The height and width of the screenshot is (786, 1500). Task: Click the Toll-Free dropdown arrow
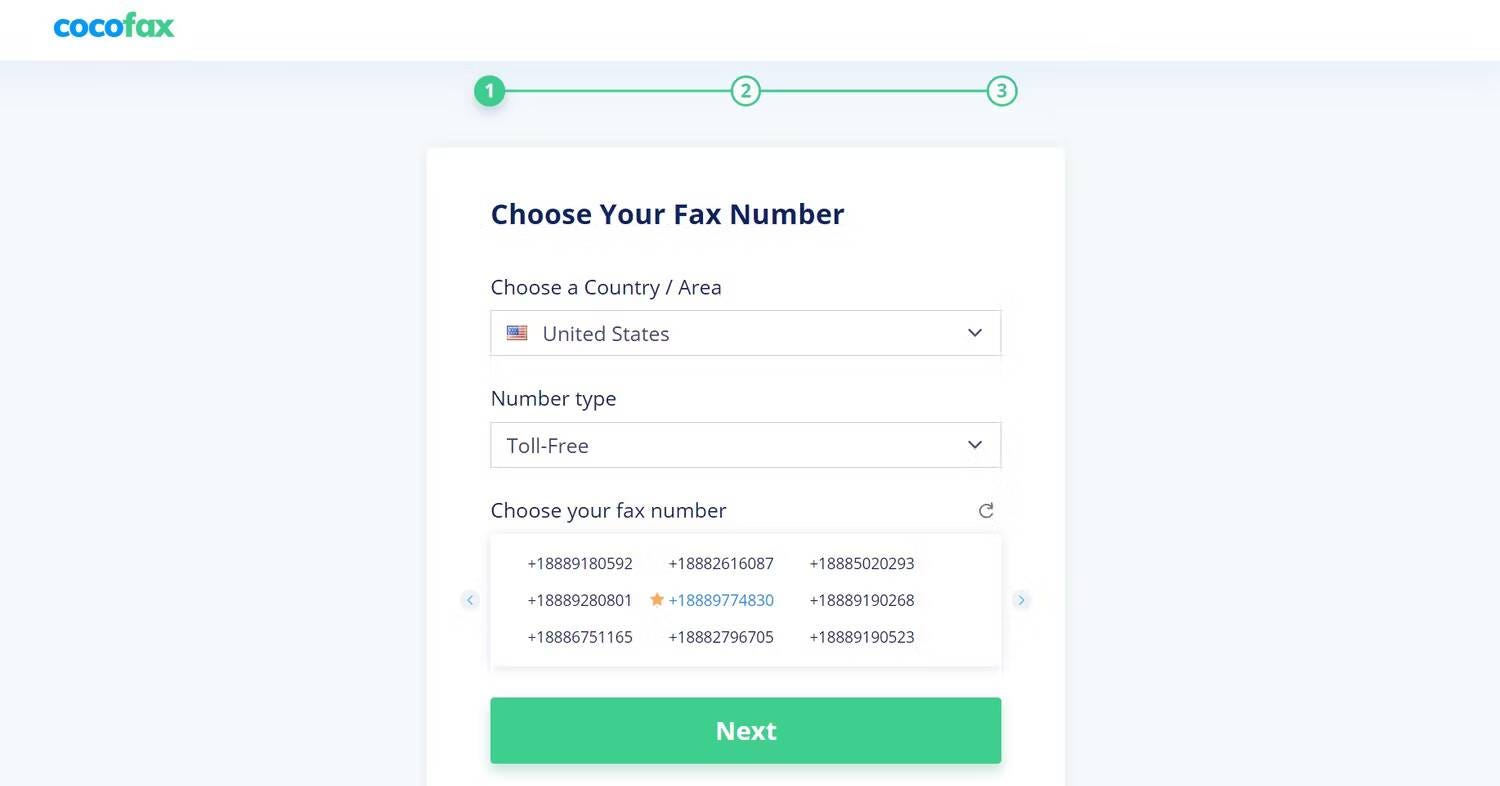pyautogui.click(x=975, y=445)
